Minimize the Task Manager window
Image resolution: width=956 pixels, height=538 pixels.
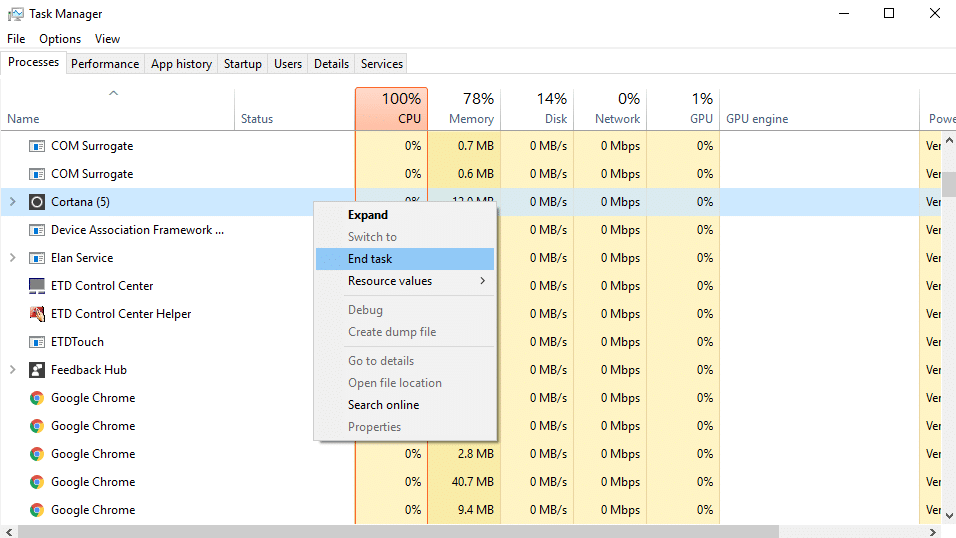[x=844, y=13]
